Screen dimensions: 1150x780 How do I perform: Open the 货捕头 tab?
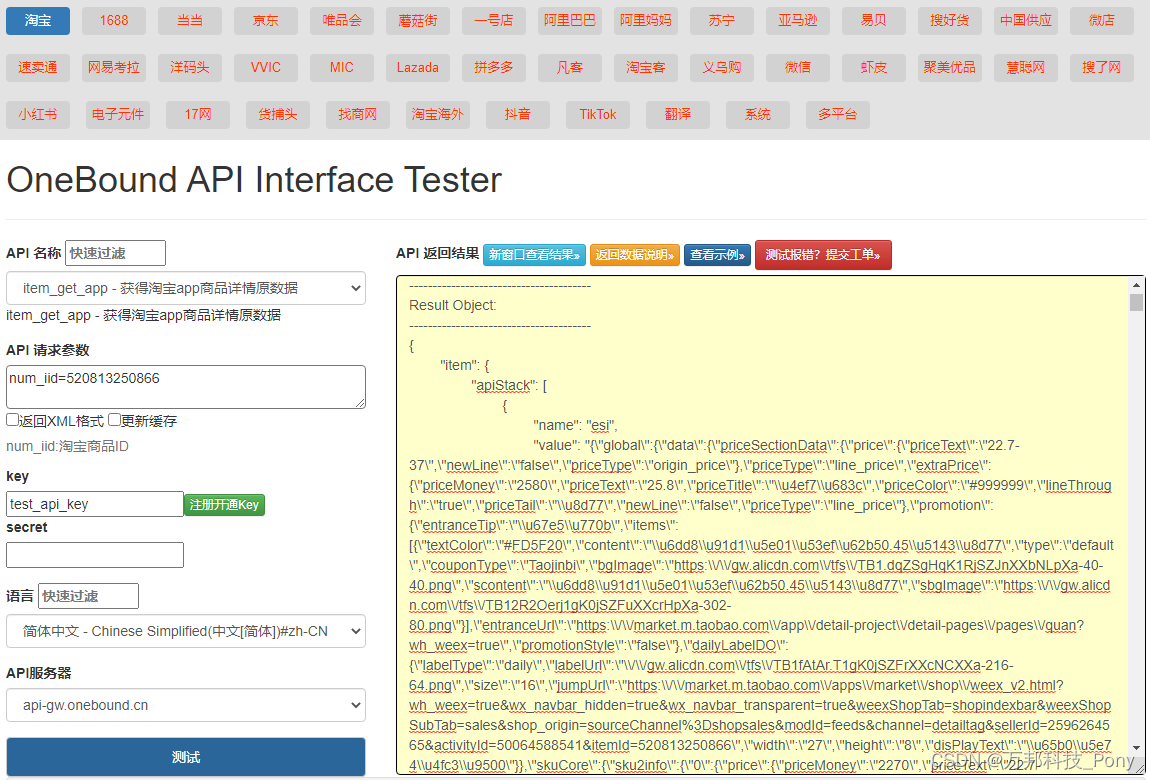(278, 114)
